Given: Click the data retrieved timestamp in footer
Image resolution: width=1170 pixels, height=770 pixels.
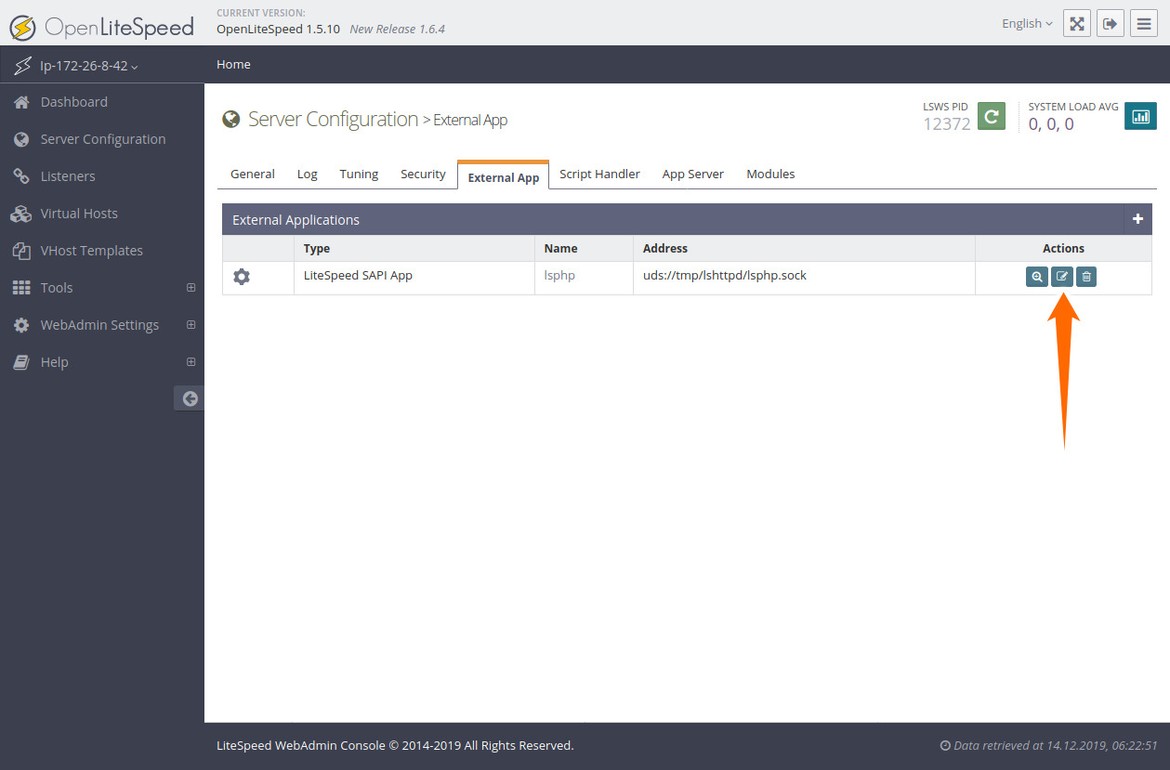Looking at the screenshot, I should [x=1048, y=745].
